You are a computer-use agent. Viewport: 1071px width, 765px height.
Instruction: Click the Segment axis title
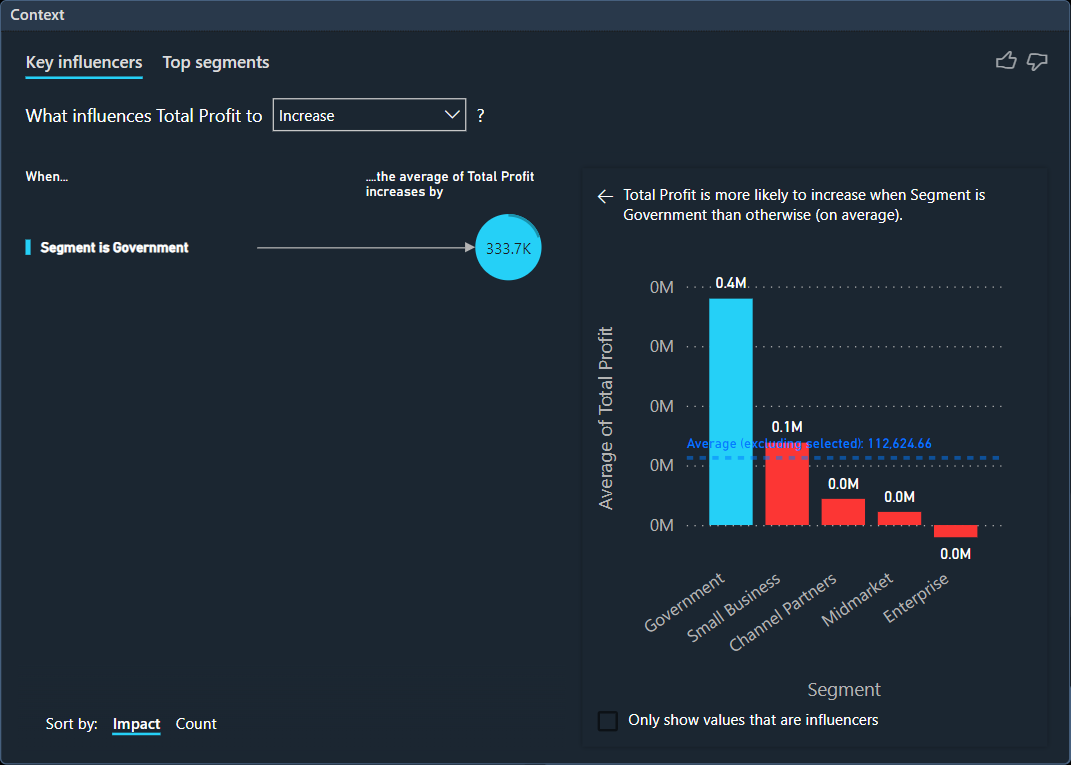(844, 690)
